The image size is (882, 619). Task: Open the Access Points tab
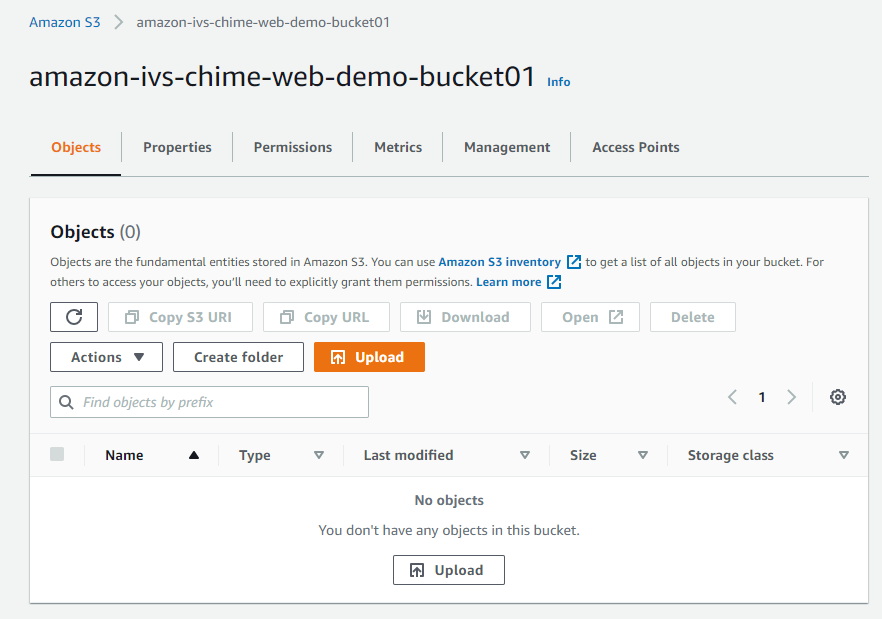tap(636, 147)
